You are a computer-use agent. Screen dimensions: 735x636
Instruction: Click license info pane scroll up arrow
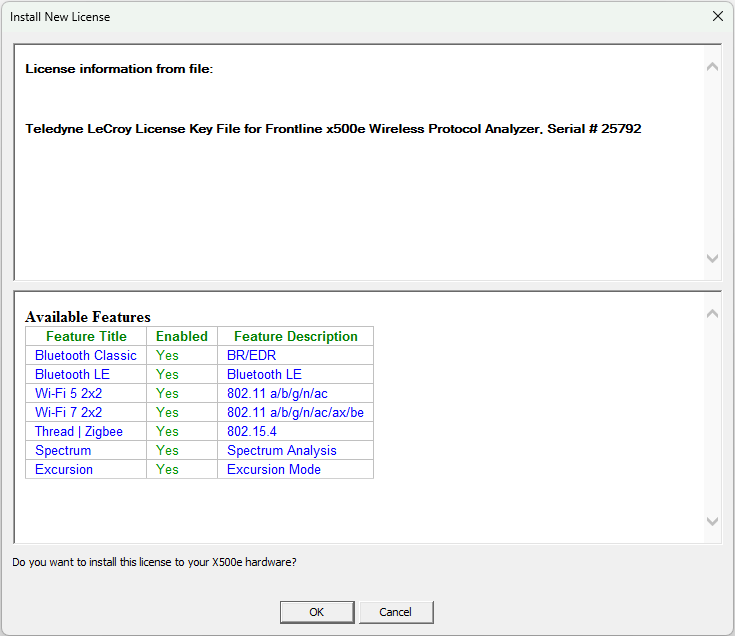coord(712,67)
